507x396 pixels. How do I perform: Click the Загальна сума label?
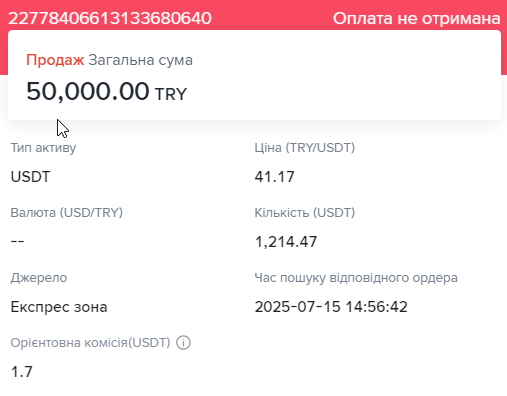140,60
